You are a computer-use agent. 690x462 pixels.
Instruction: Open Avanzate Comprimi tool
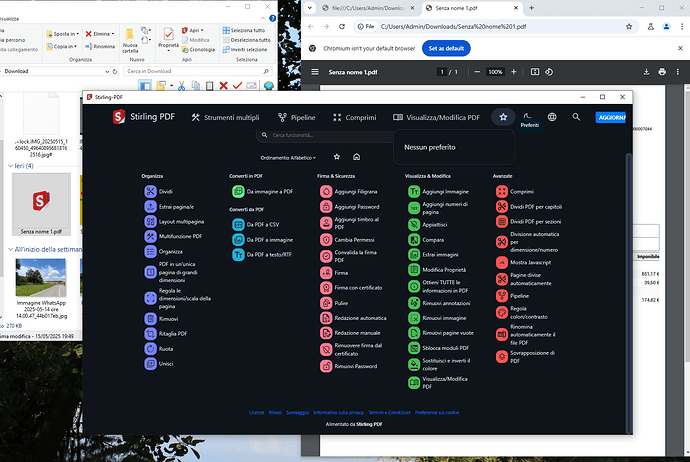(x=515, y=191)
